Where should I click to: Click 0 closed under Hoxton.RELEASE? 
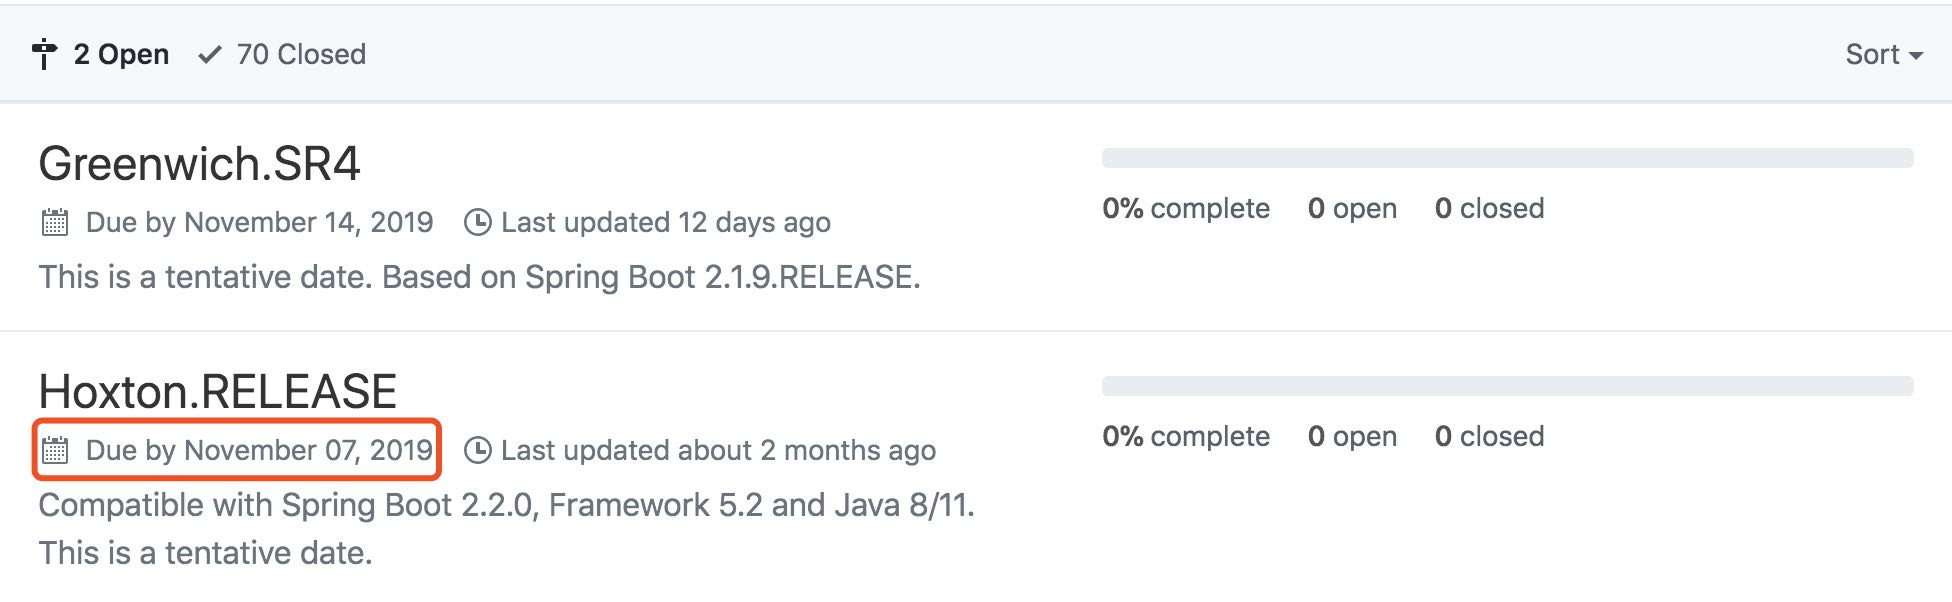click(1489, 436)
